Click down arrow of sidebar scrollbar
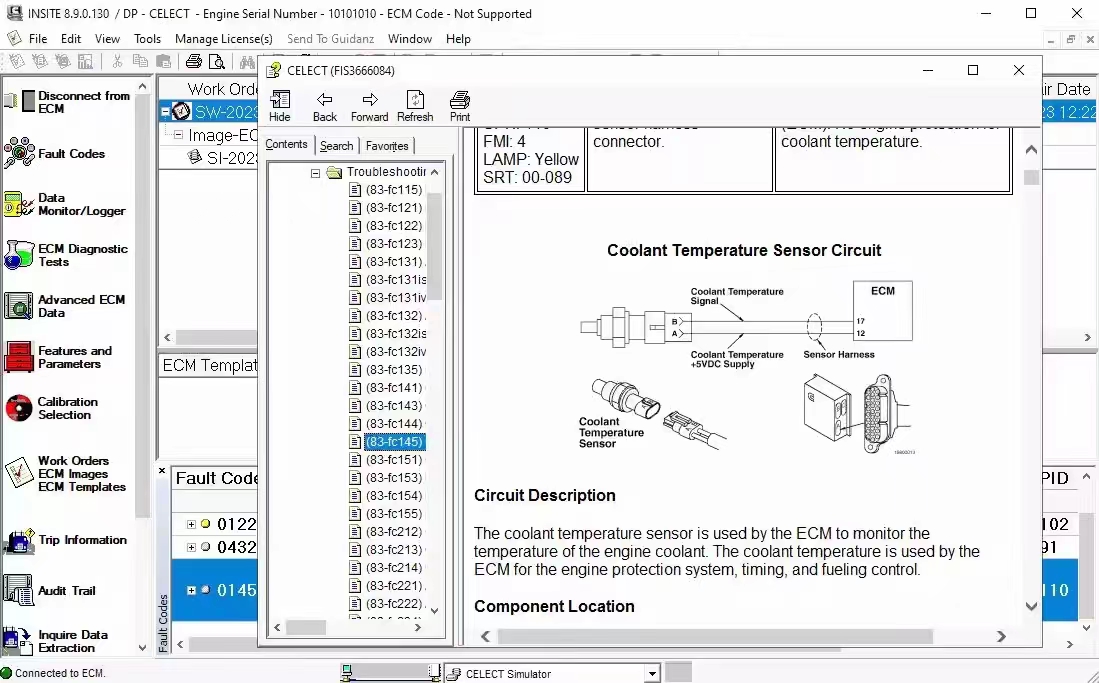This screenshot has height=683, width=1099. [142, 648]
